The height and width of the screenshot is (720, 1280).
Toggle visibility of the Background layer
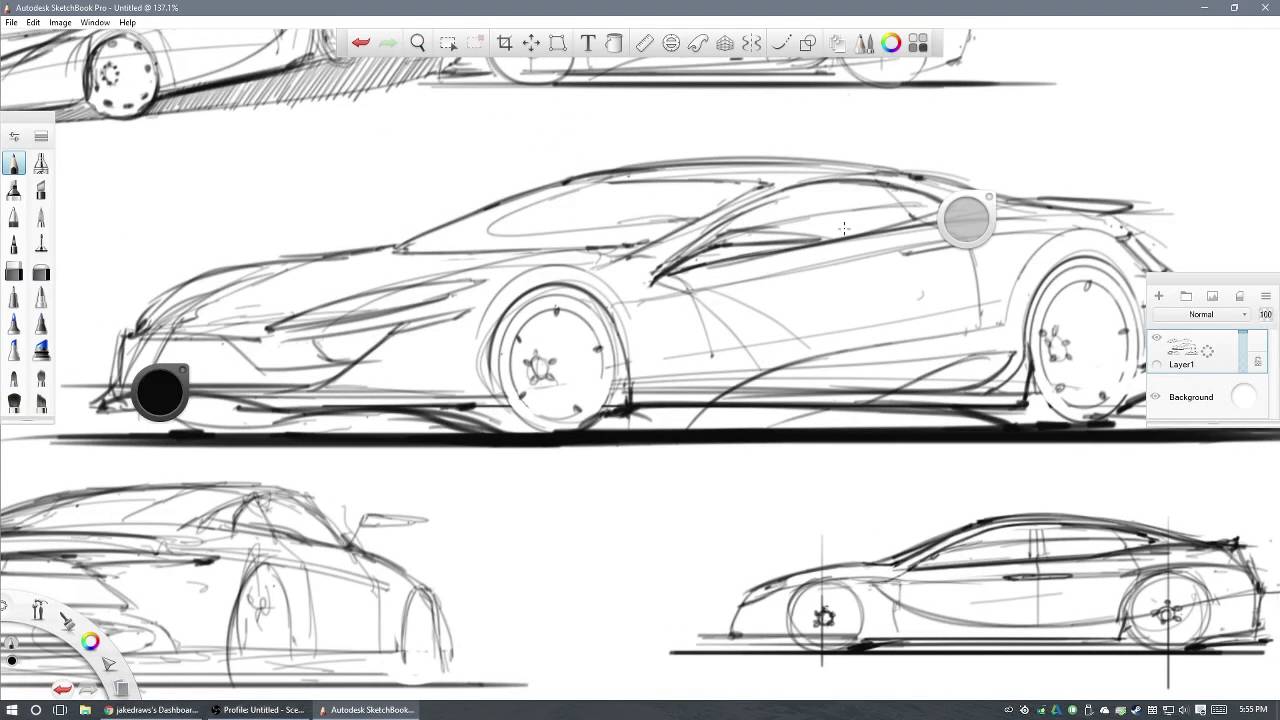(1155, 396)
